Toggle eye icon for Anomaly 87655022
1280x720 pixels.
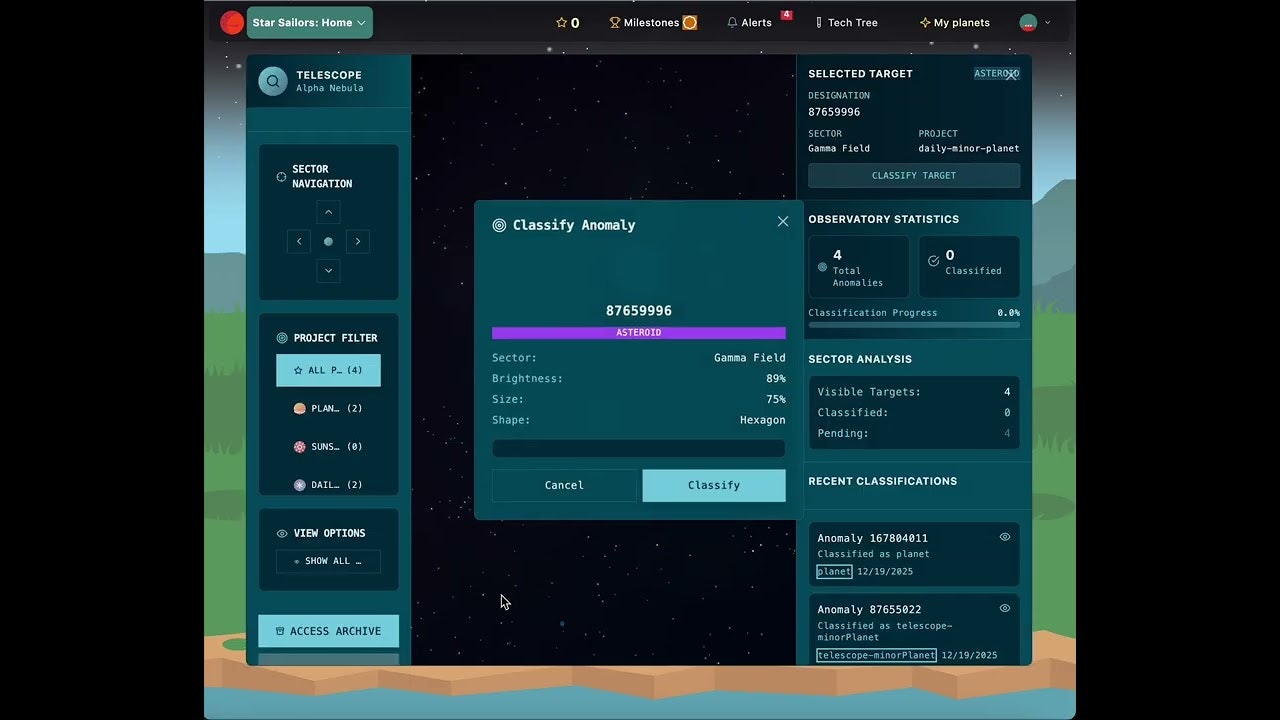(x=1005, y=608)
